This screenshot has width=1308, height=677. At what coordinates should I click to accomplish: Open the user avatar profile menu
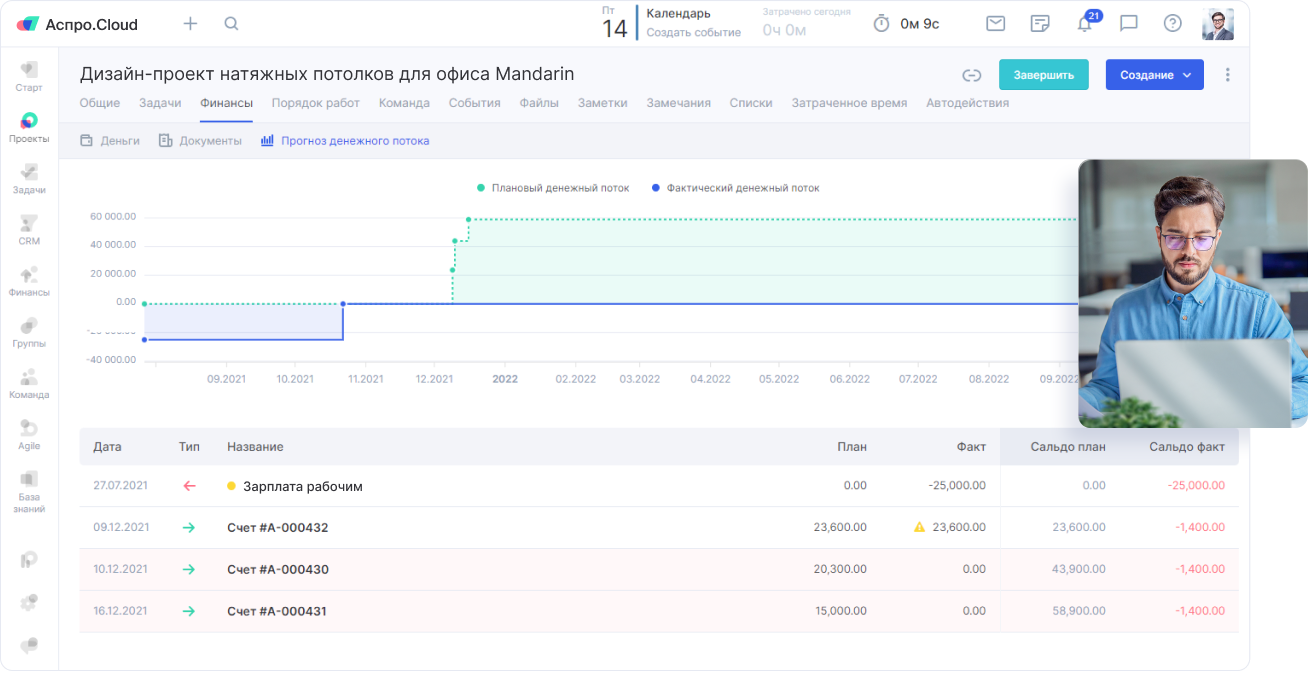[x=1217, y=24]
